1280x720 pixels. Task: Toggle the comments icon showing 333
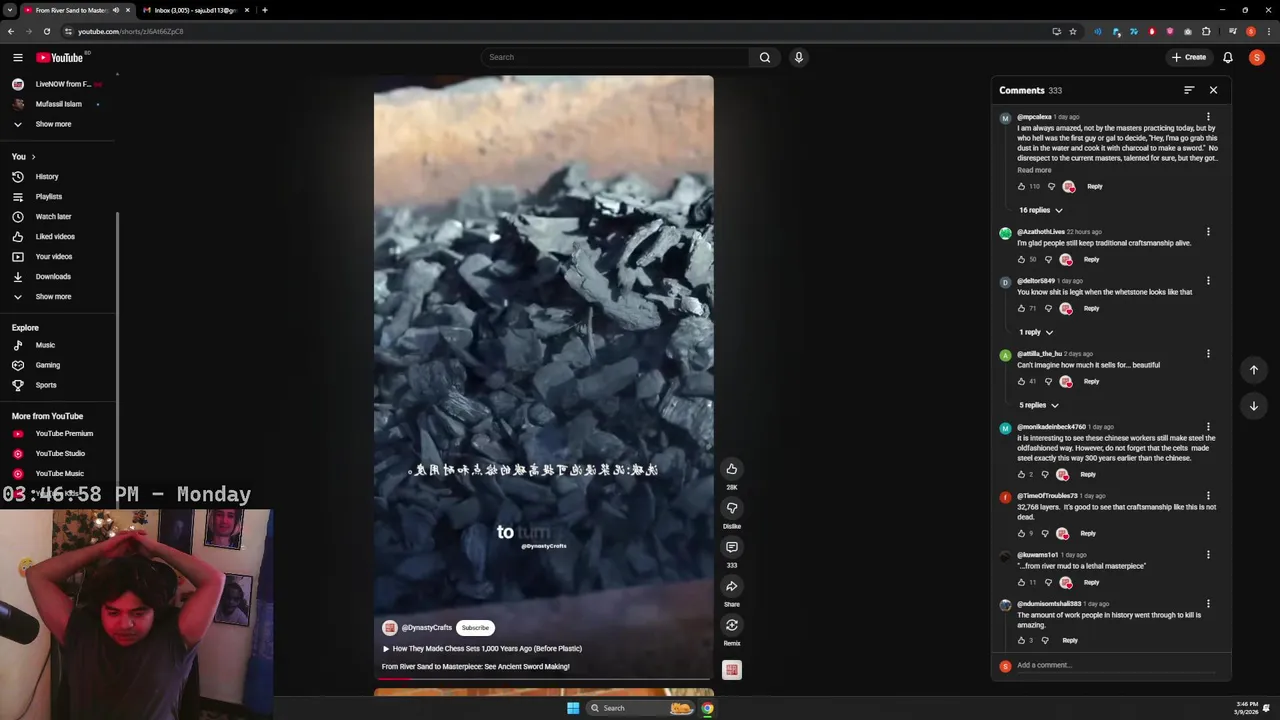(x=732, y=547)
